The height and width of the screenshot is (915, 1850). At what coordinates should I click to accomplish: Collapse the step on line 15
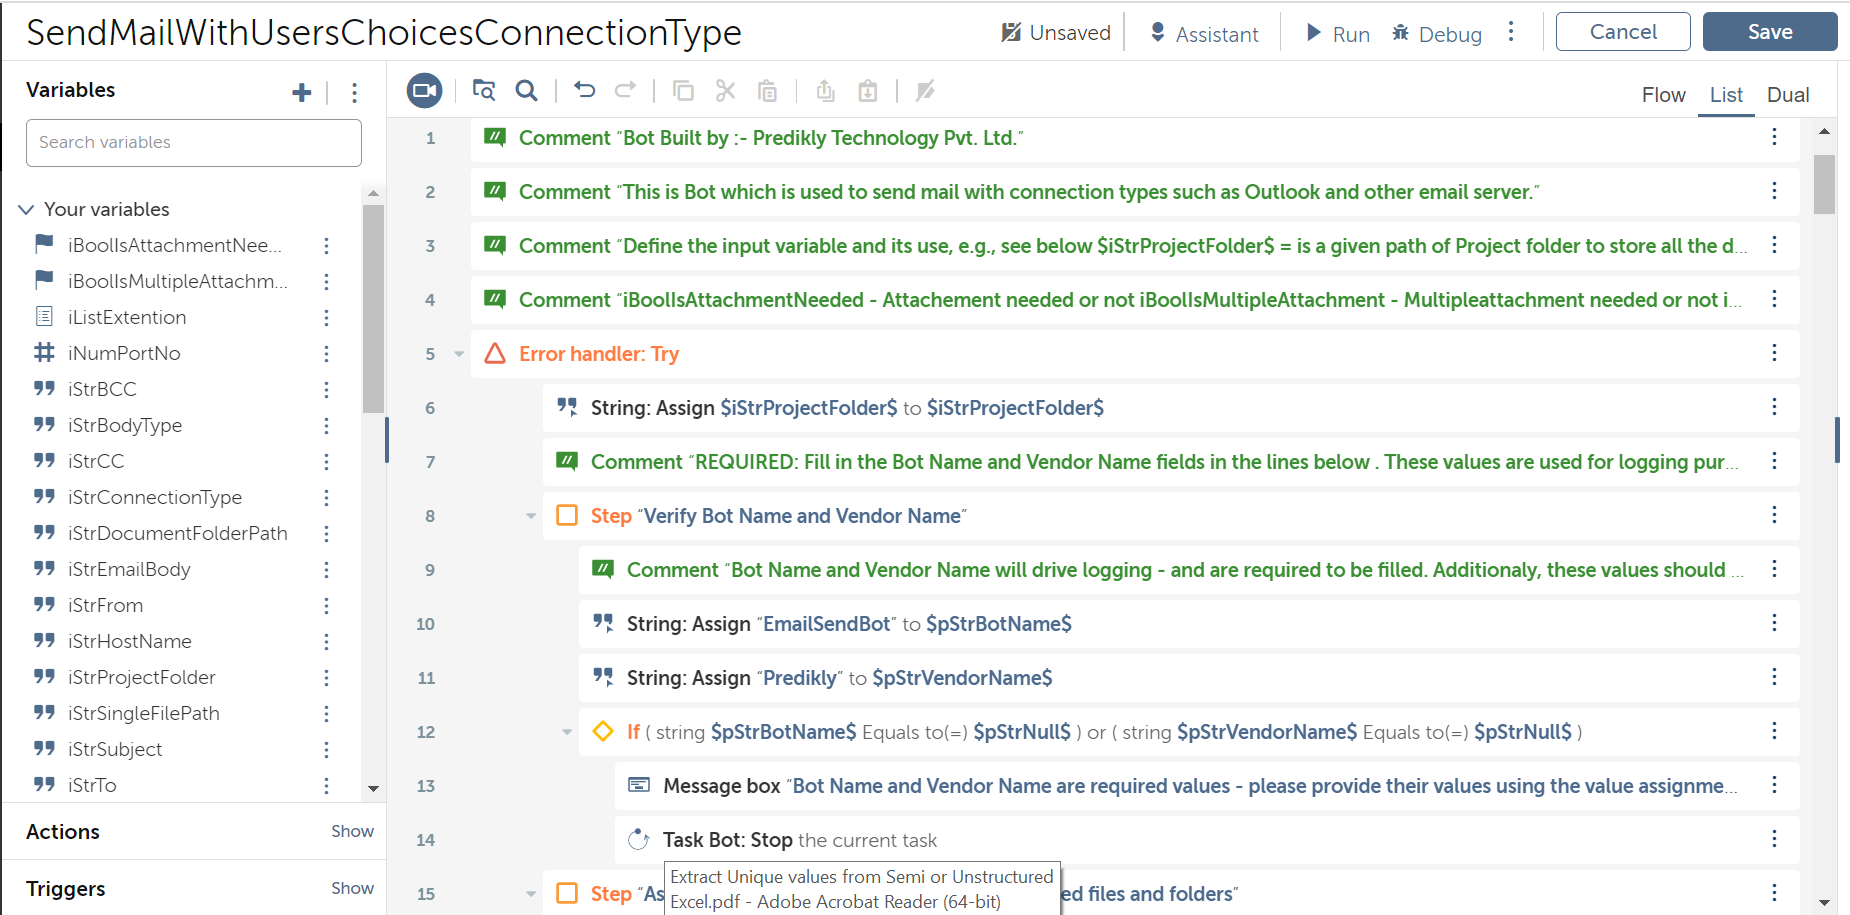(531, 894)
